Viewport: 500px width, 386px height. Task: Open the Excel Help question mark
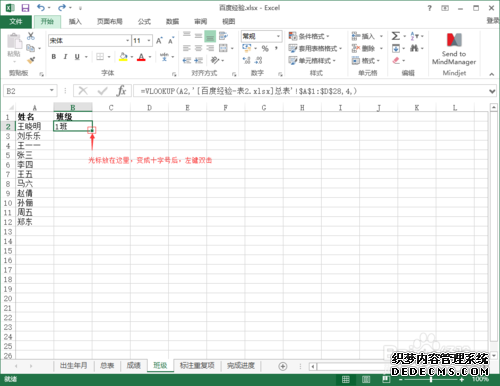[x=429, y=8]
